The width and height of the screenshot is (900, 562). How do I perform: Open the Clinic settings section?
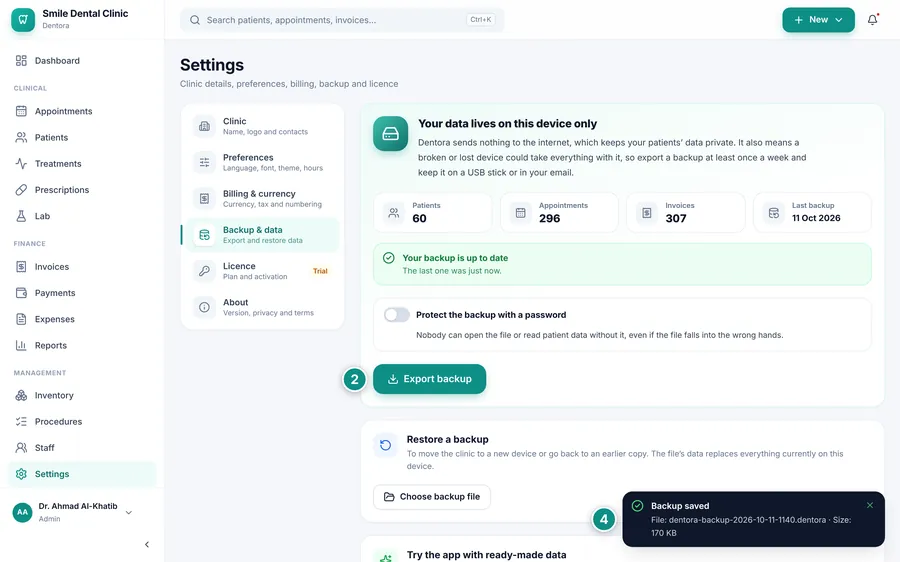point(262,126)
